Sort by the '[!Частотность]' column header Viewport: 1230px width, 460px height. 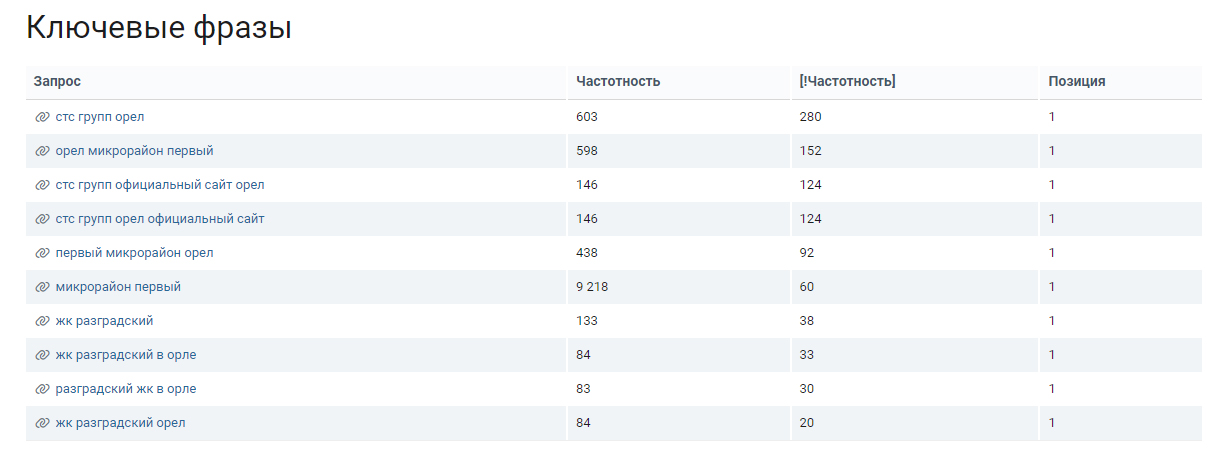pos(847,82)
